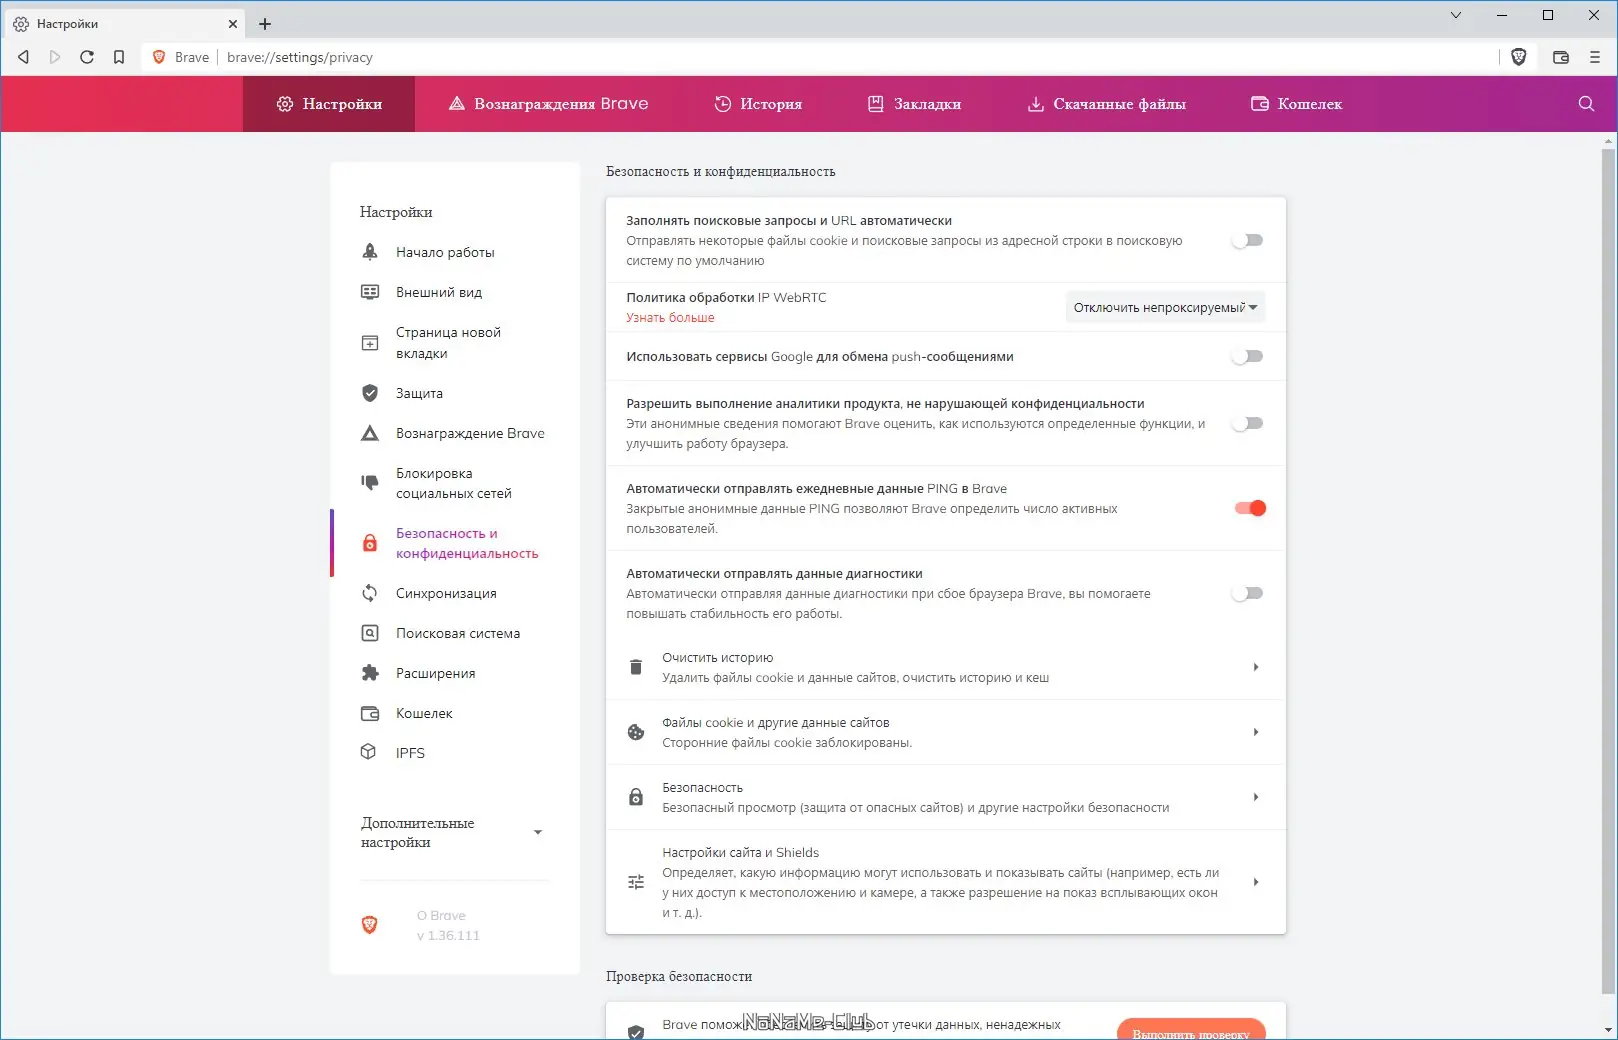Open Вознаграждения Brave top tab
Screen dimensions: 1618x1040
tap(548, 104)
